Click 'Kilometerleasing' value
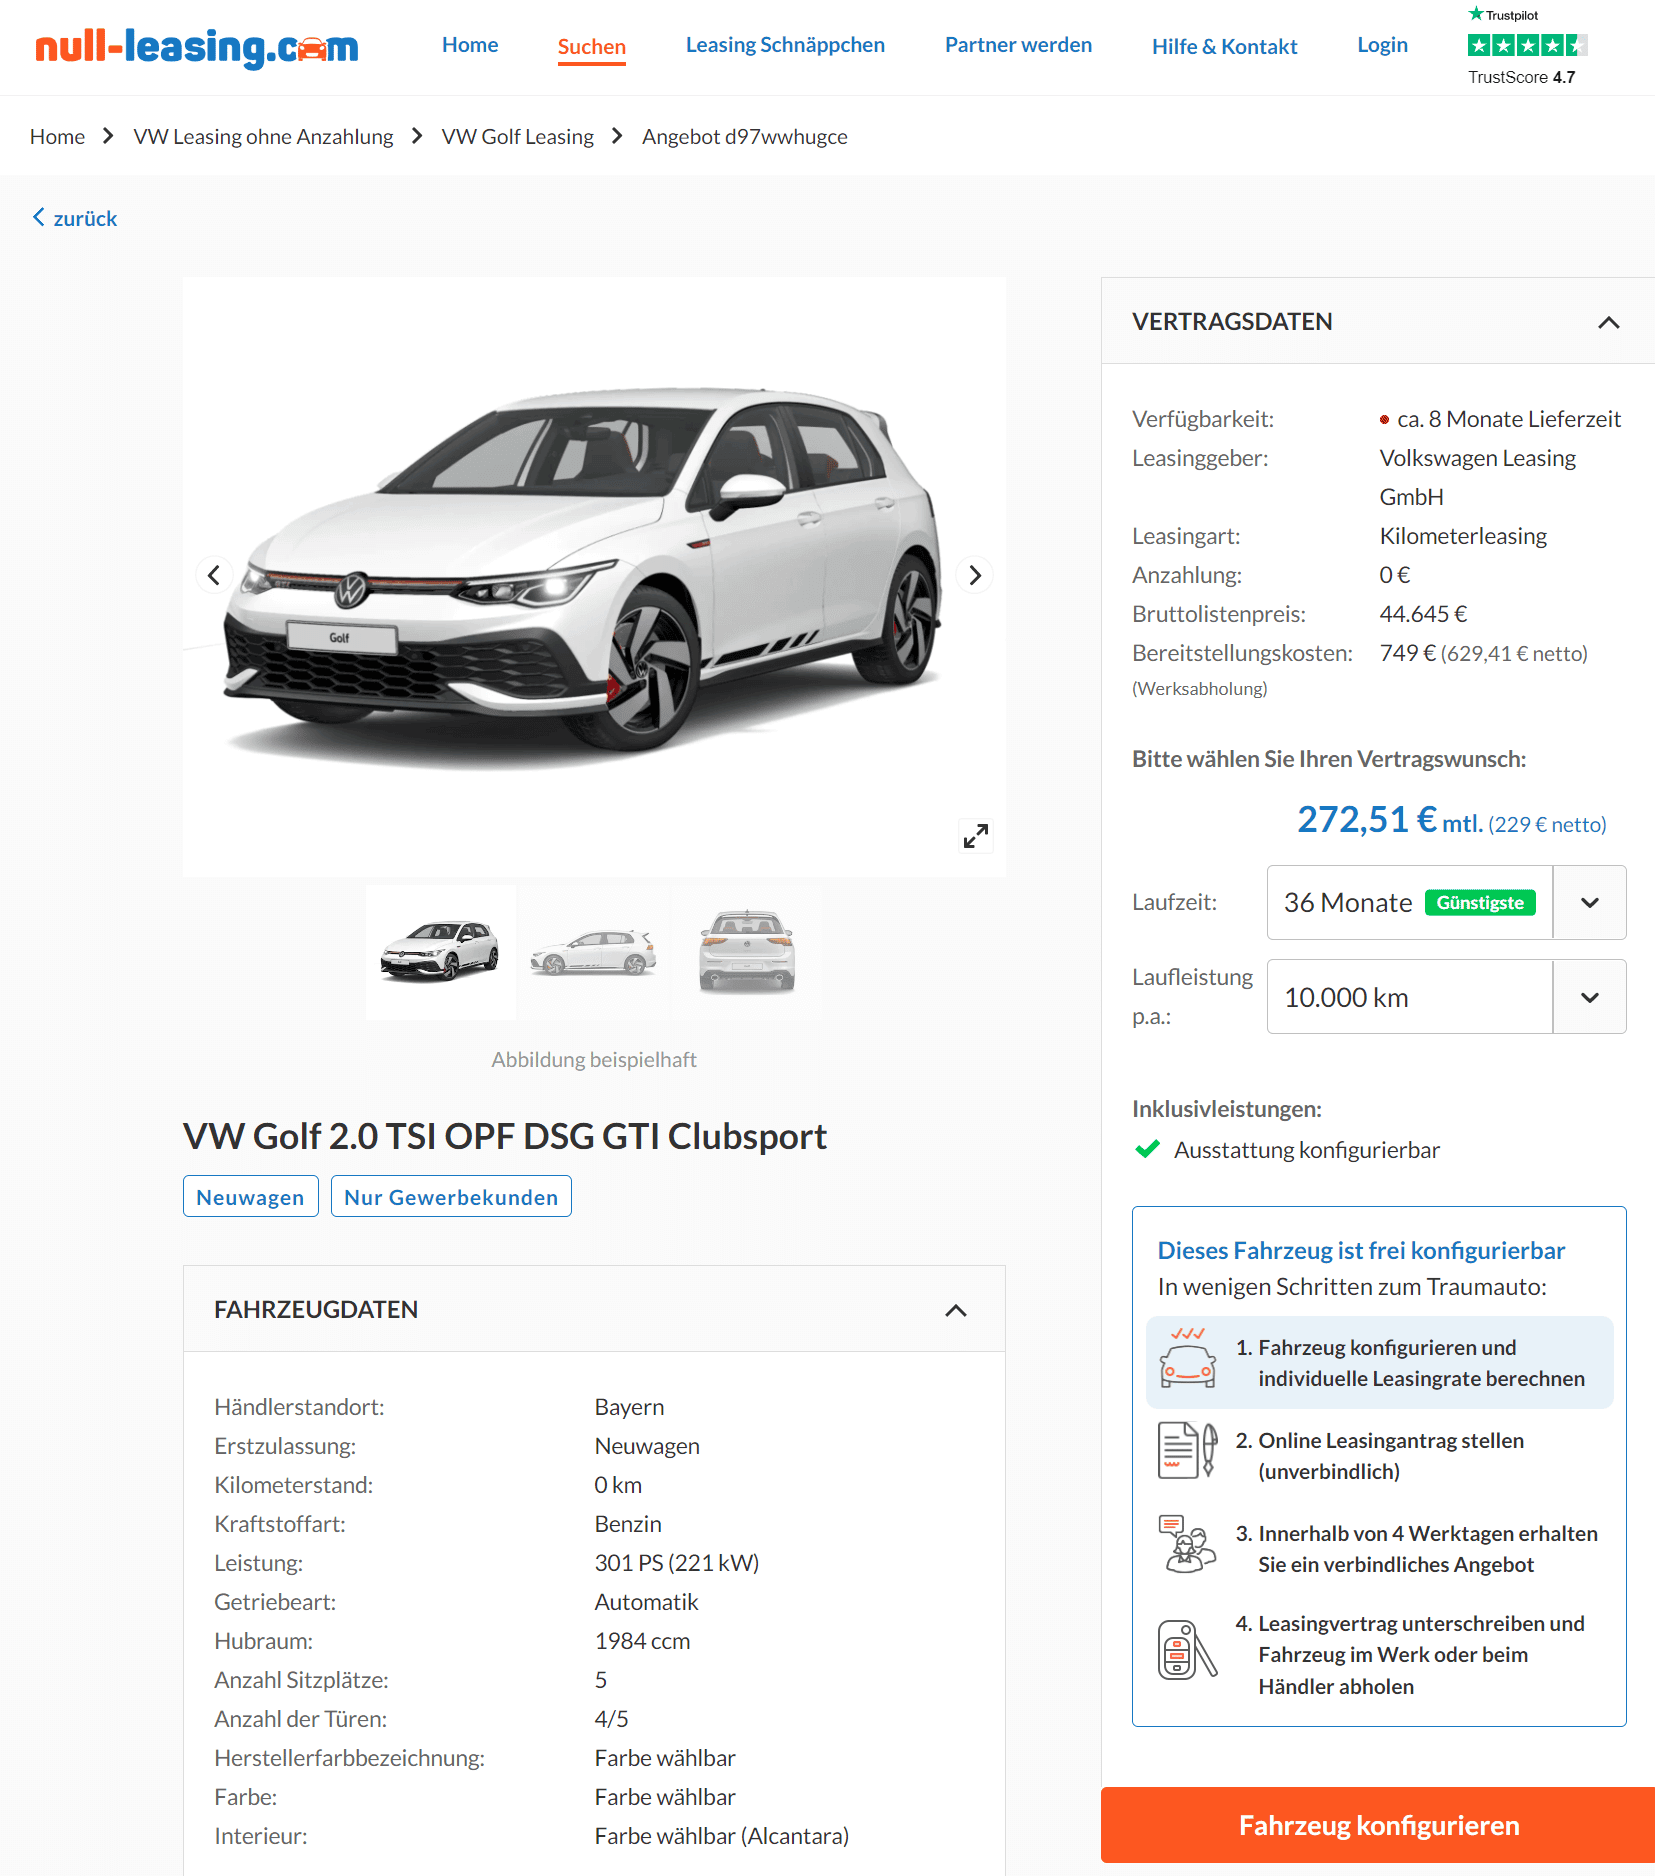Viewport: 1655px width, 1876px height. [x=1463, y=537]
